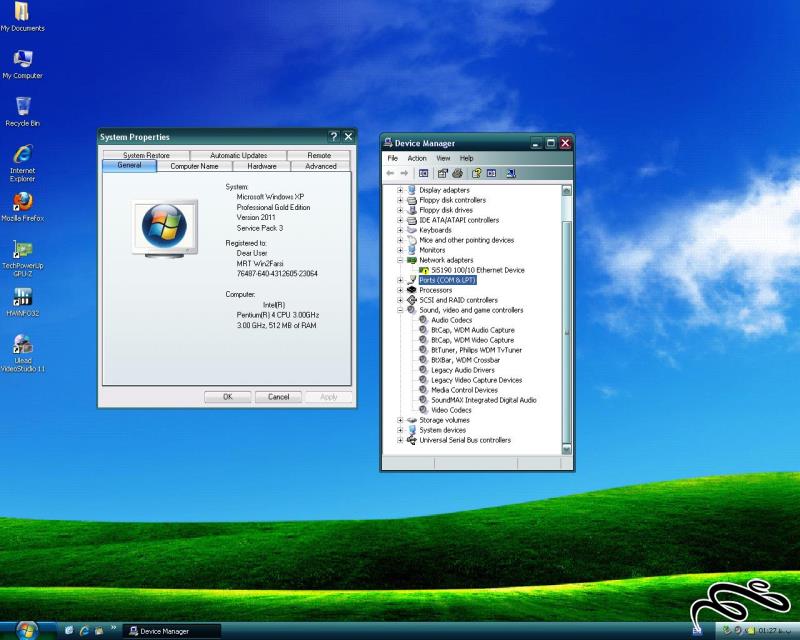Image resolution: width=800 pixels, height=640 pixels.
Task: Launch Internet Explorer from quick launch
Action: [x=84, y=631]
